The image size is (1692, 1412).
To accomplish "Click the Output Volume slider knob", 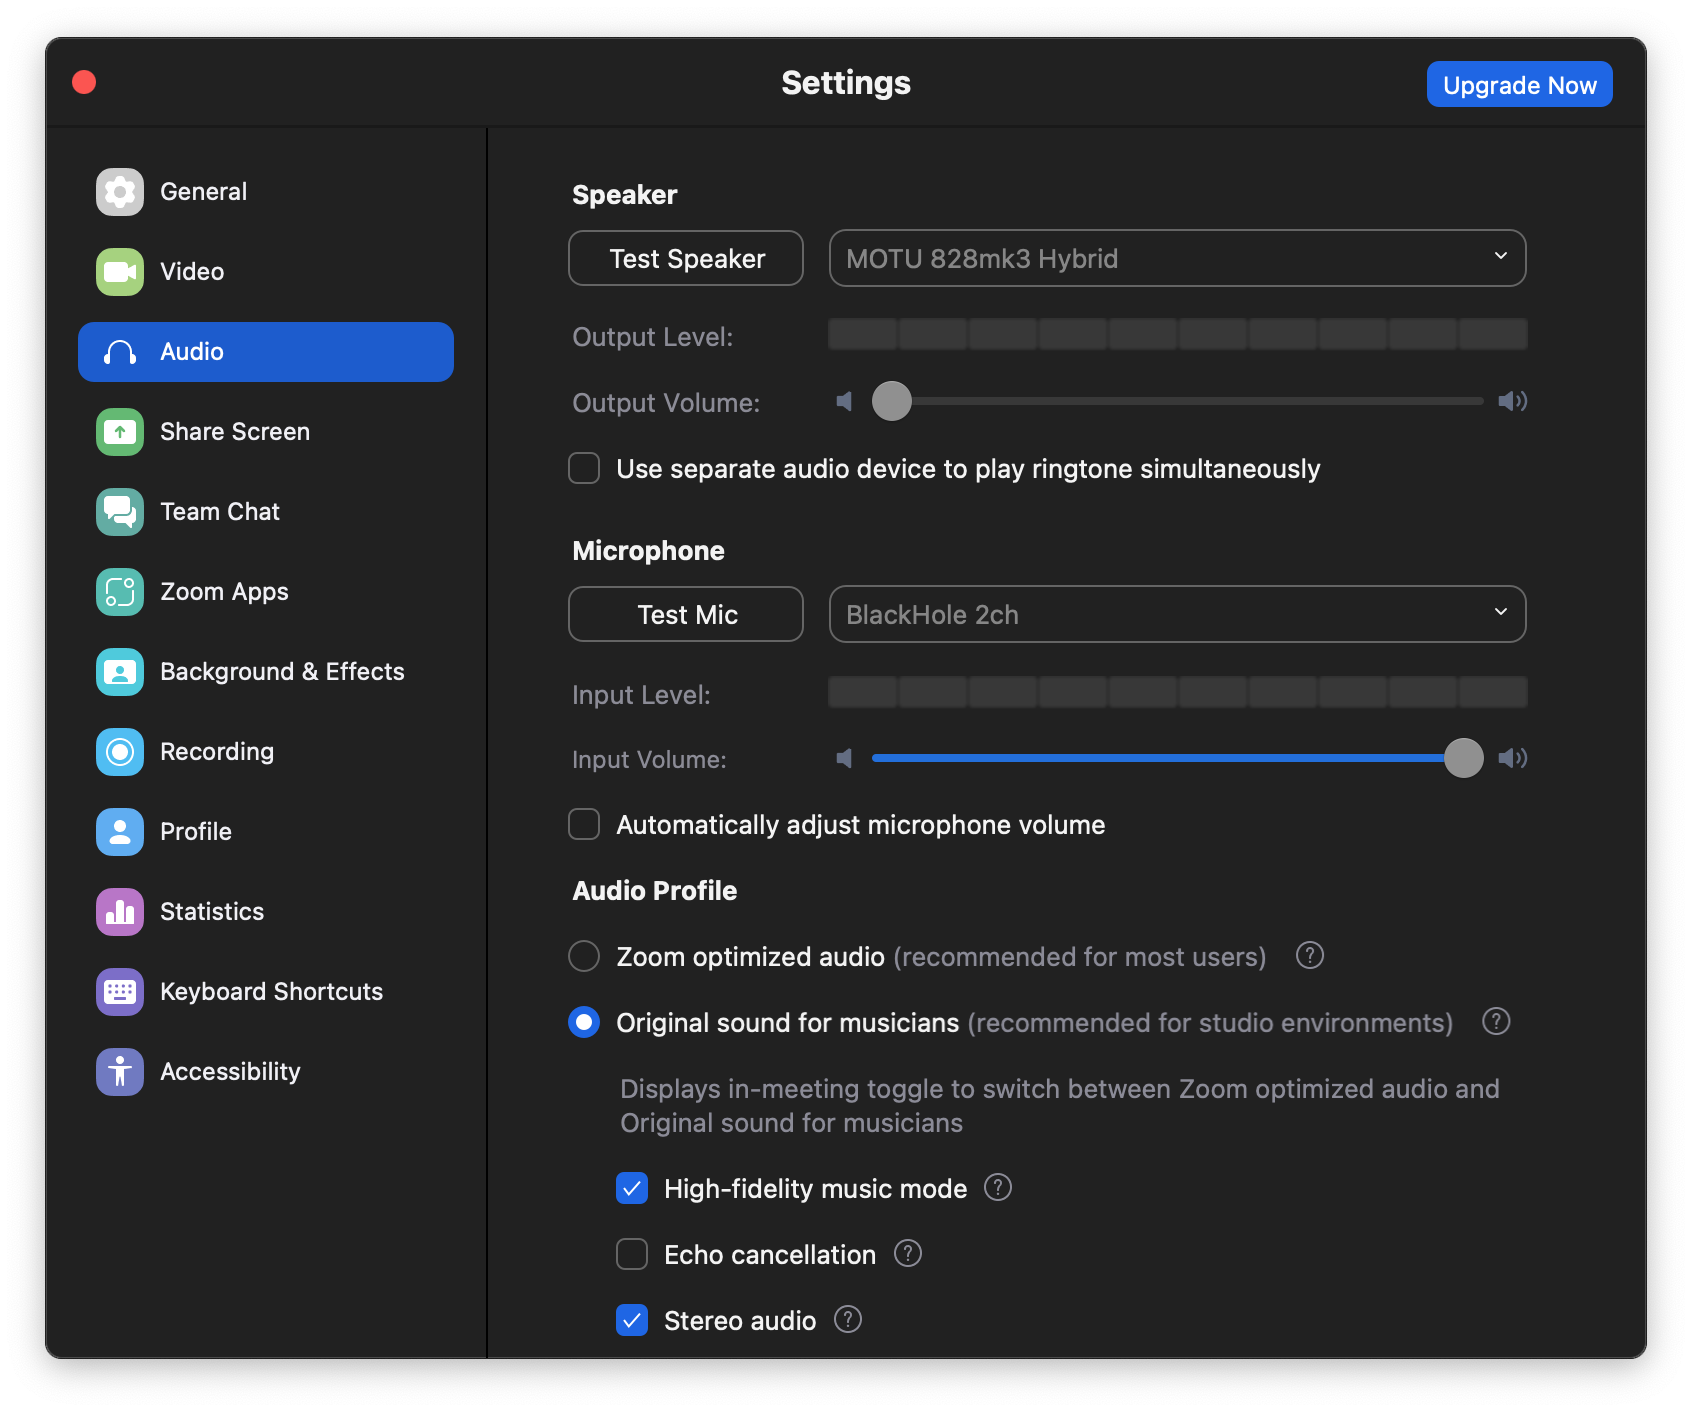I will 892,402.
